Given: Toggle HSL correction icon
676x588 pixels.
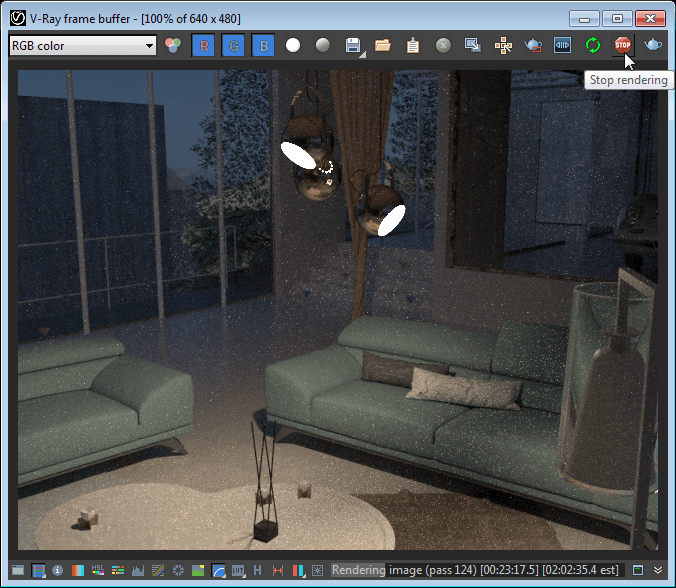Looking at the screenshot, I should 97,570.
